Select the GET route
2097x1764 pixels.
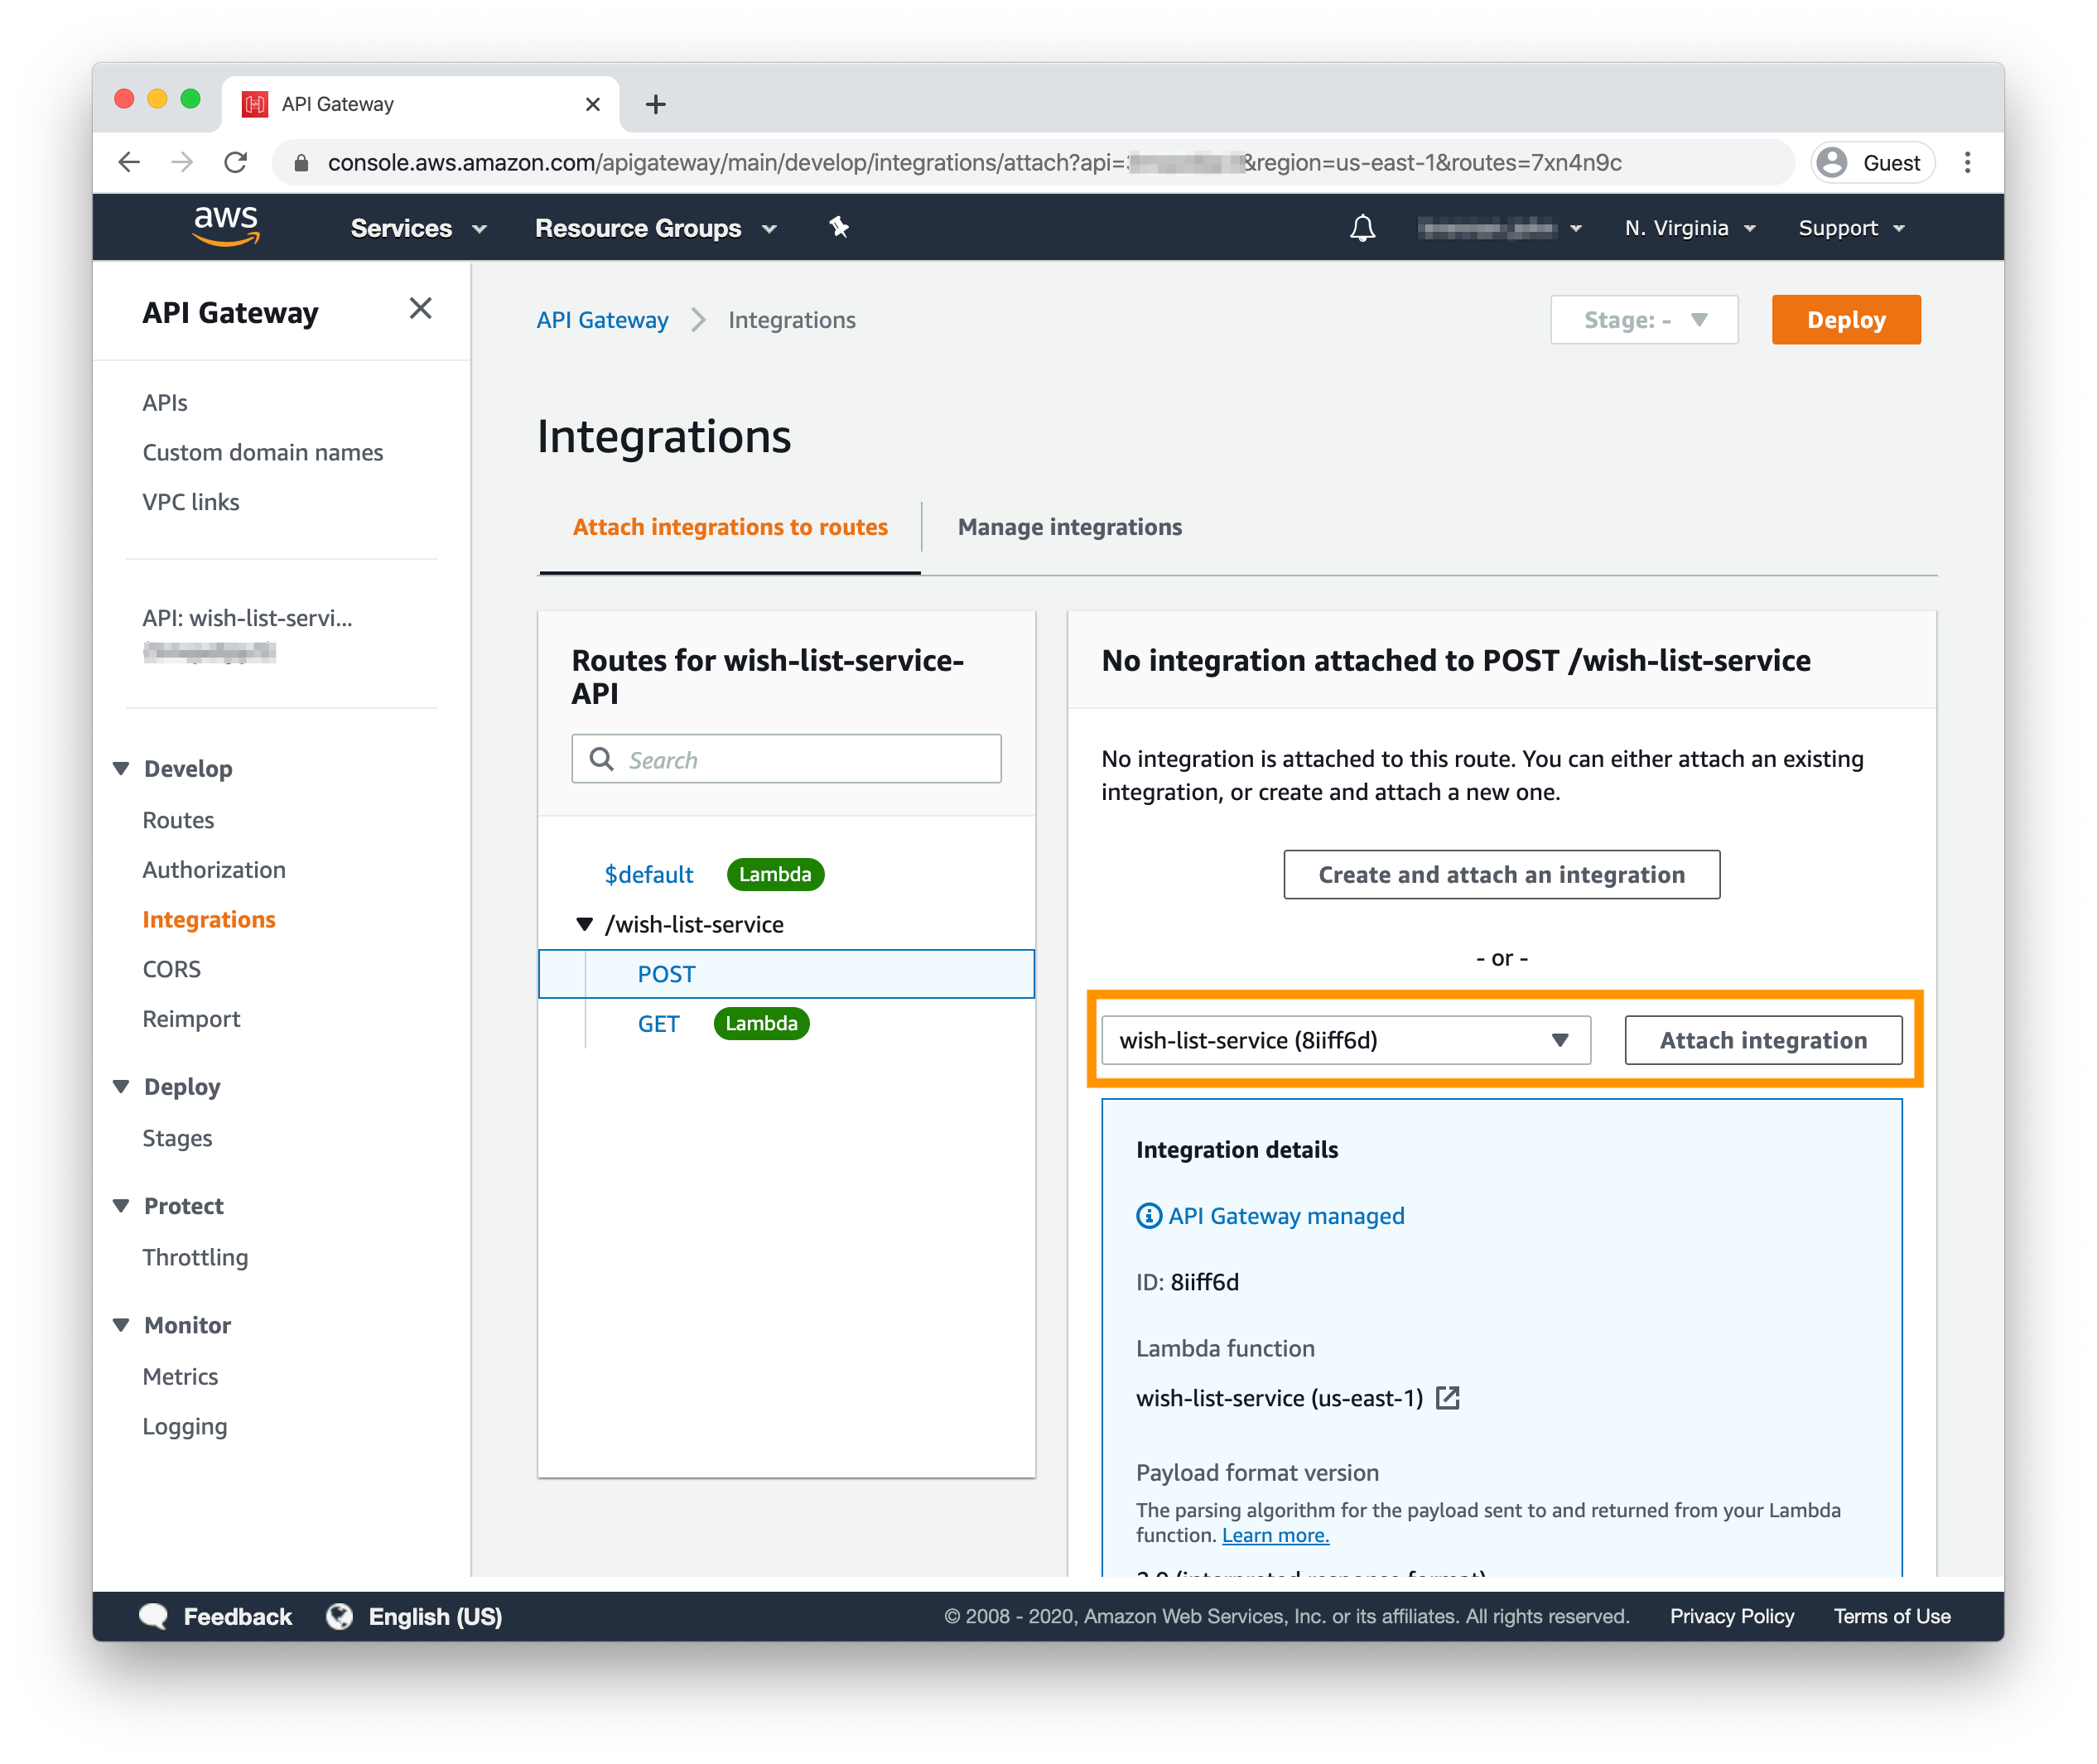(x=658, y=1024)
